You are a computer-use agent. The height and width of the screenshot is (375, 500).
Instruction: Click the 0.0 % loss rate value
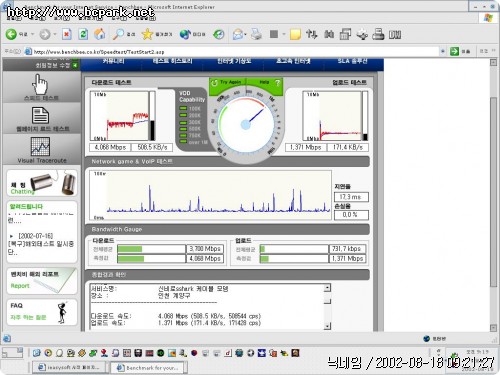pyautogui.click(x=351, y=215)
